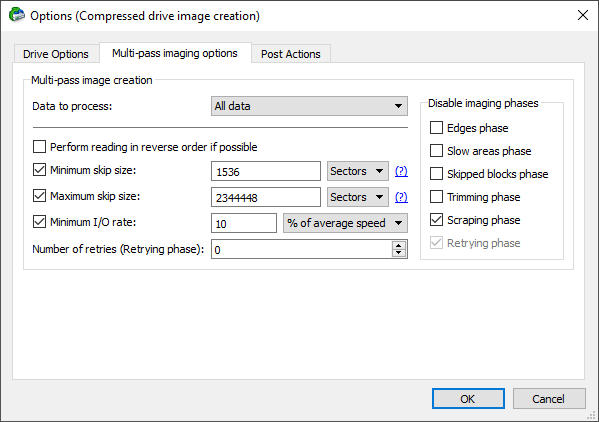Open Minimum skip size Sectors unit dropdown
This screenshot has height=422, width=599.
[358, 171]
